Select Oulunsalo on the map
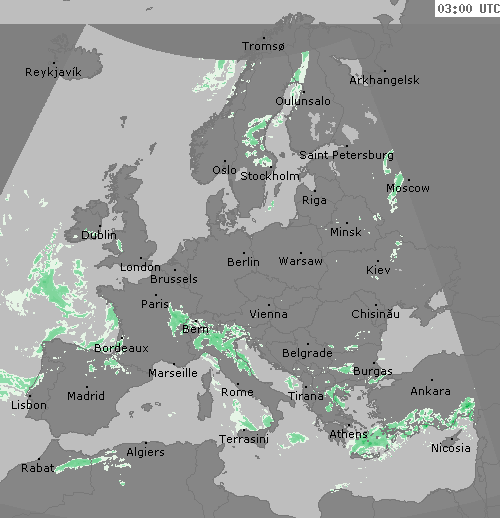 click(x=303, y=101)
